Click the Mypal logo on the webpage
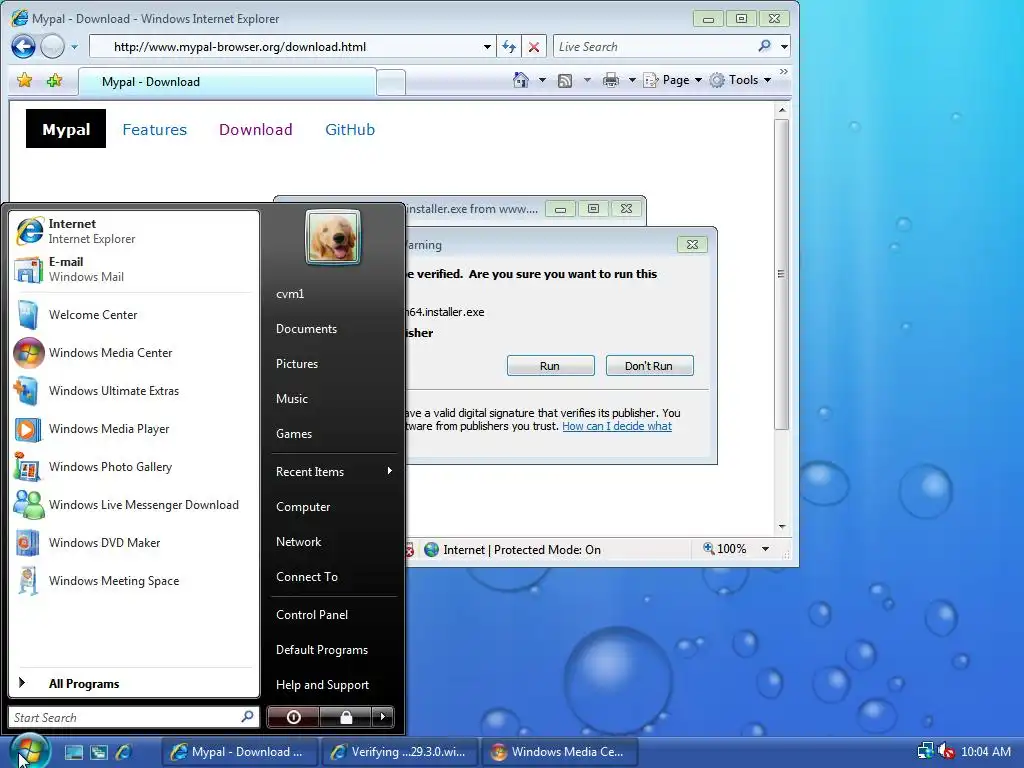 pos(66,129)
